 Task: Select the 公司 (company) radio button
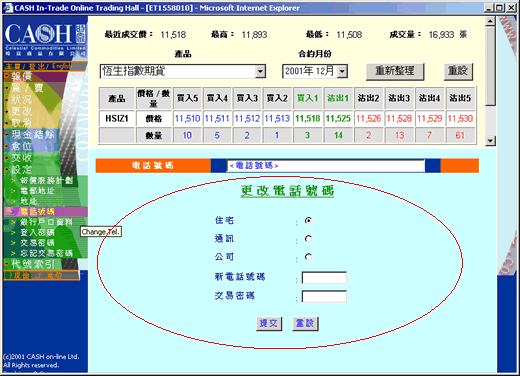308,257
